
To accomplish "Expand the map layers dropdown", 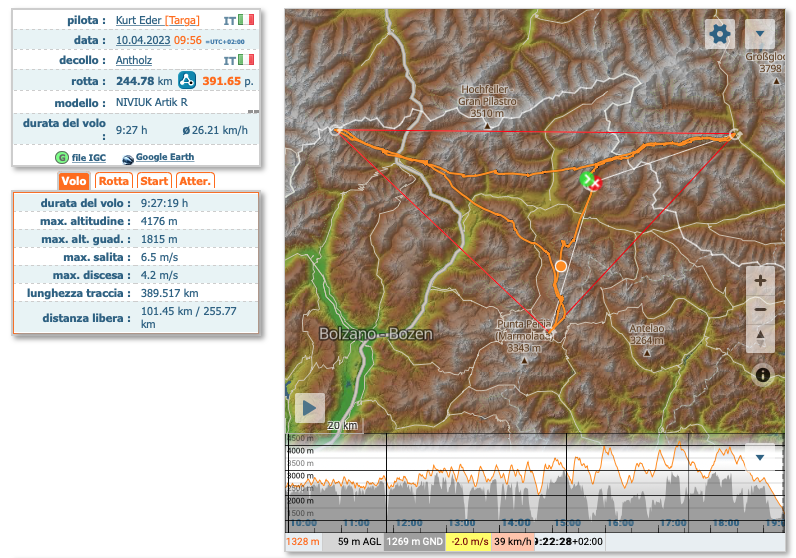I will [x=760, y=33].
